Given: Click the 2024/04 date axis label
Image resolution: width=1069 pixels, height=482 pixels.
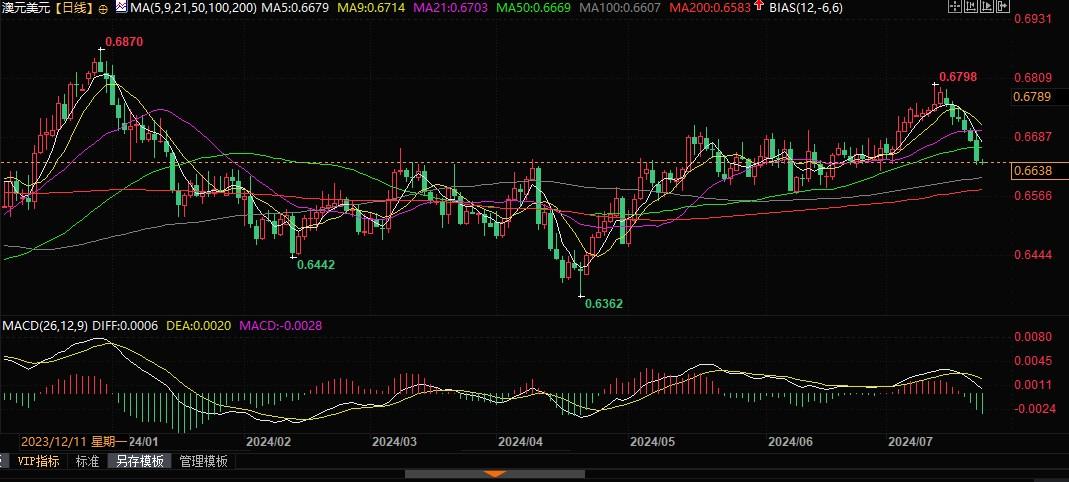Looking at the screenshot, I should 520,441.
